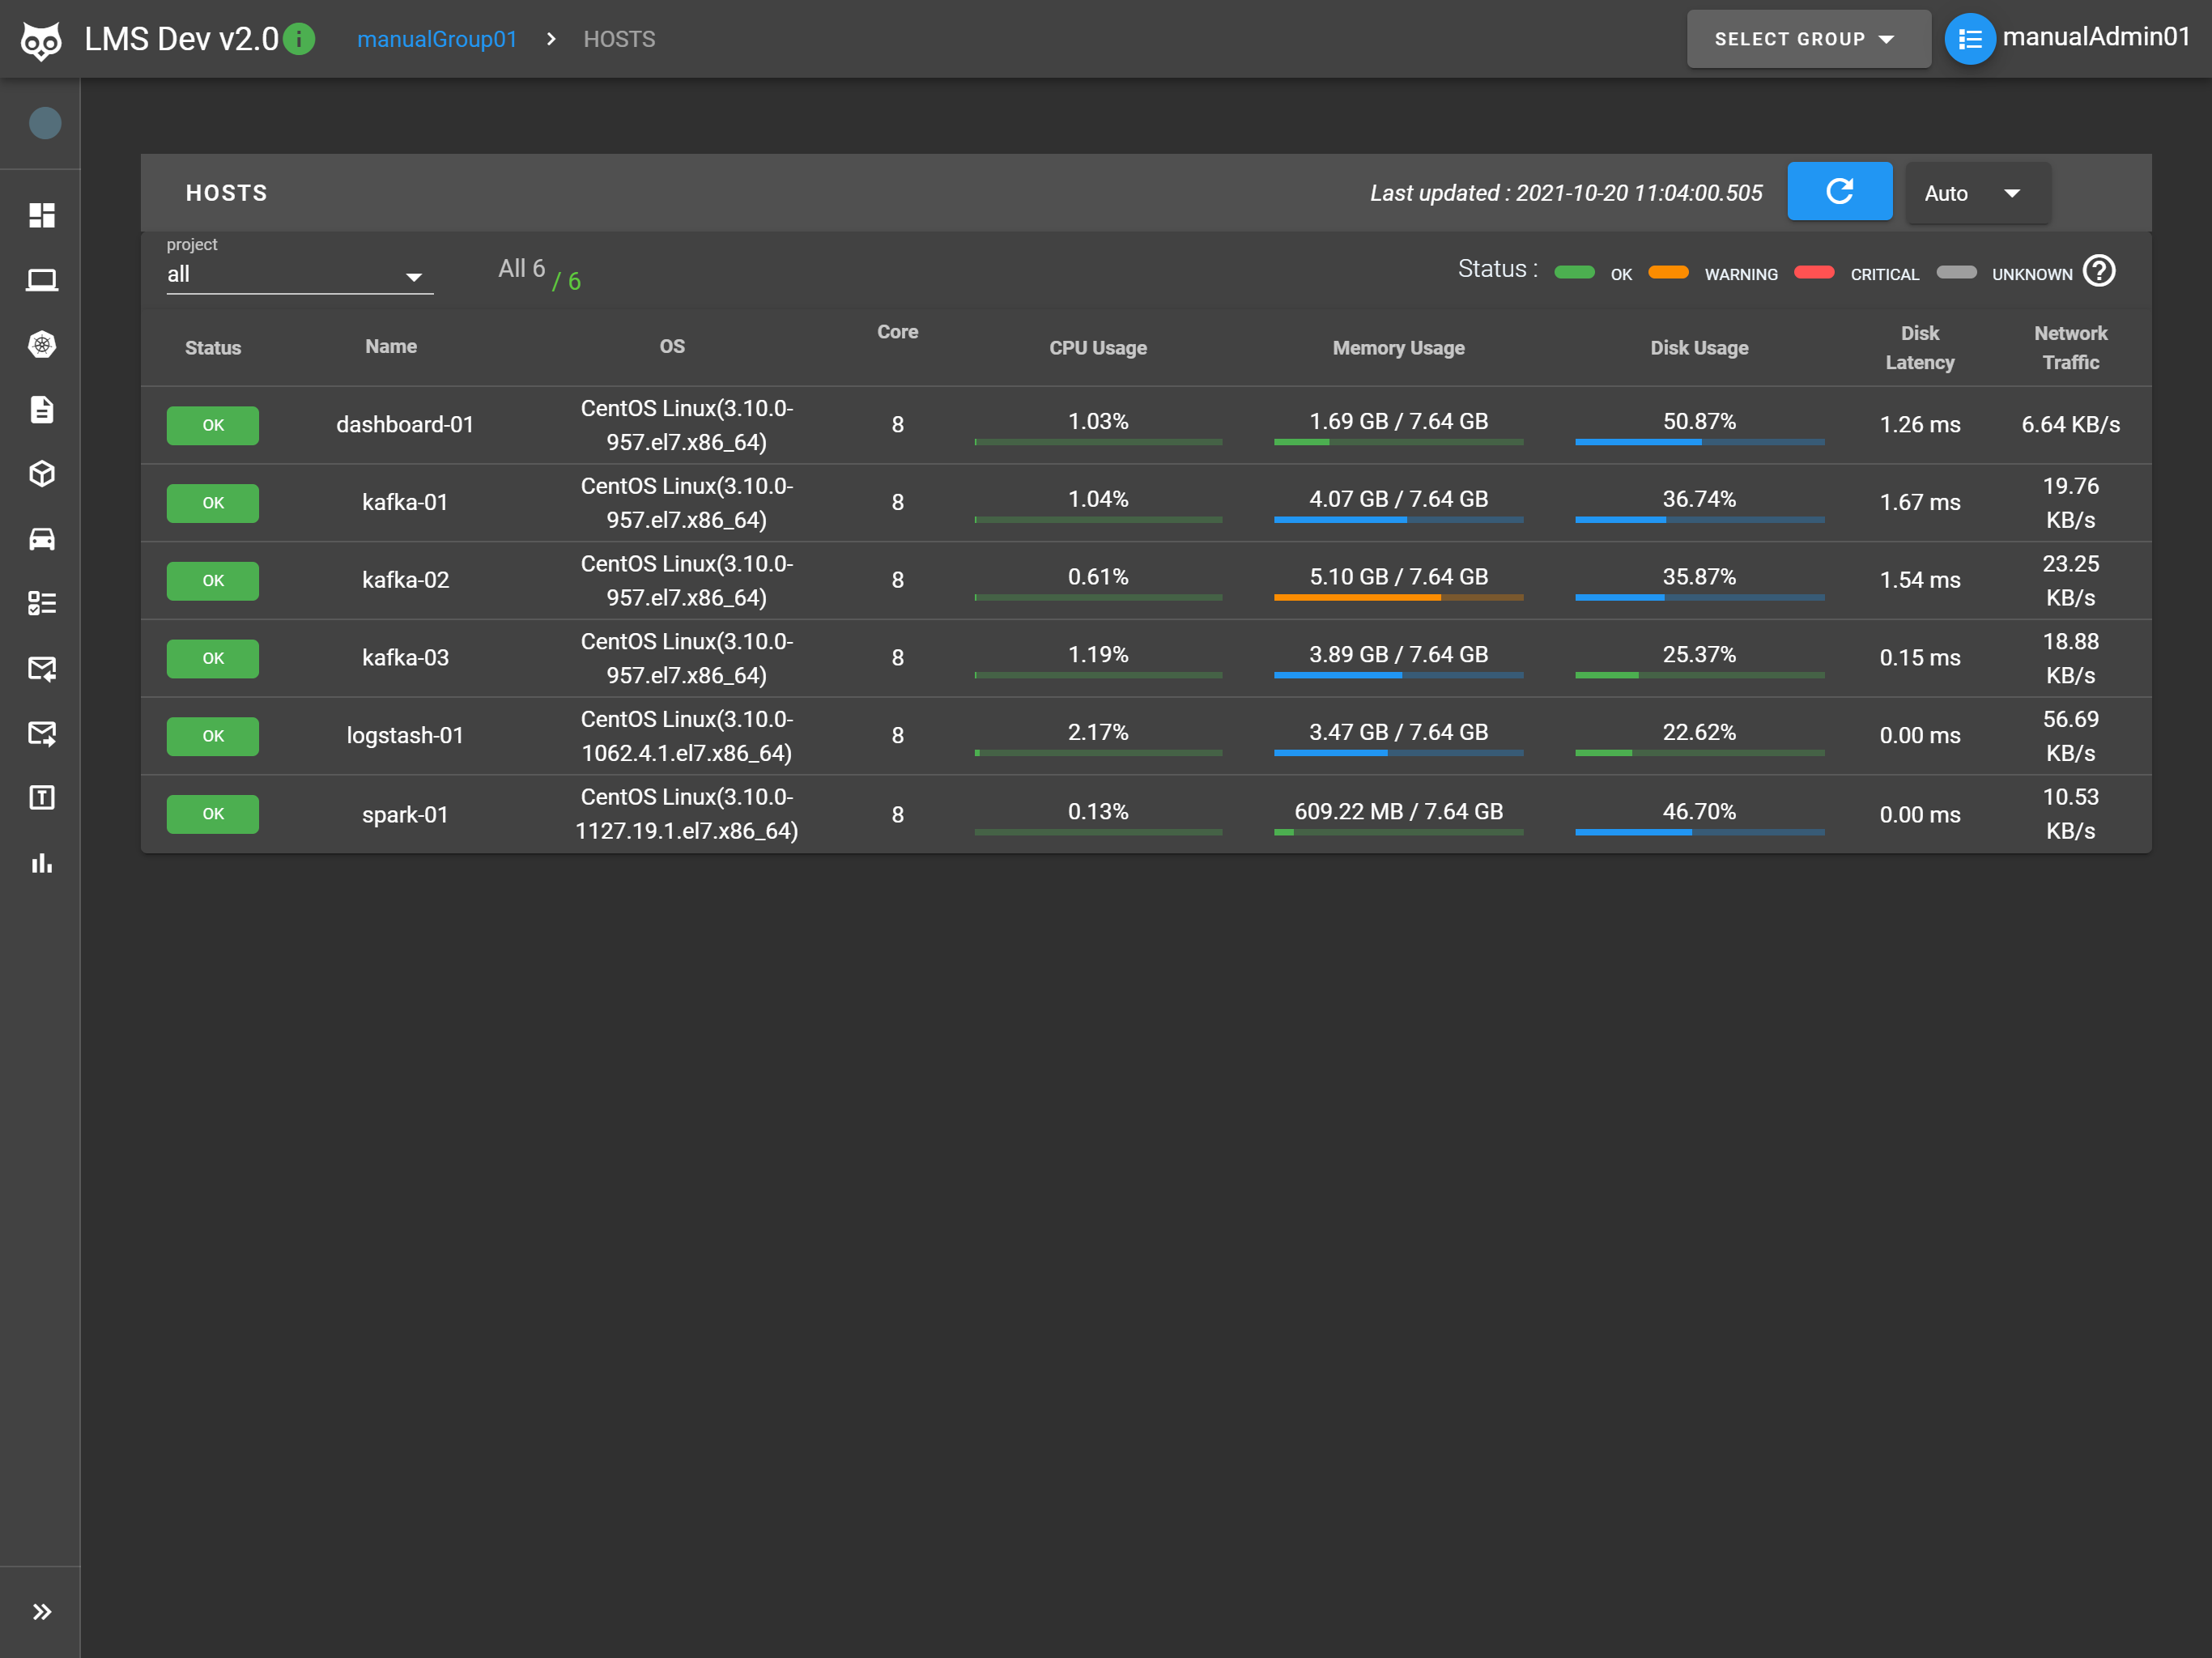The image size is (2212, 1658).
Task: Click the laptop hosts icon in sidebar
Action: [42, 280]
